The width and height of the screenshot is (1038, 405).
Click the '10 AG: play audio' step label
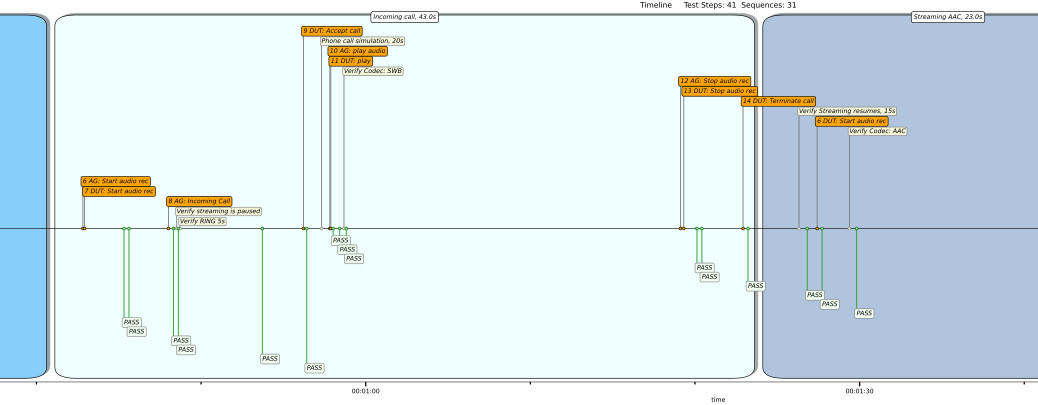tap(357, 51)
